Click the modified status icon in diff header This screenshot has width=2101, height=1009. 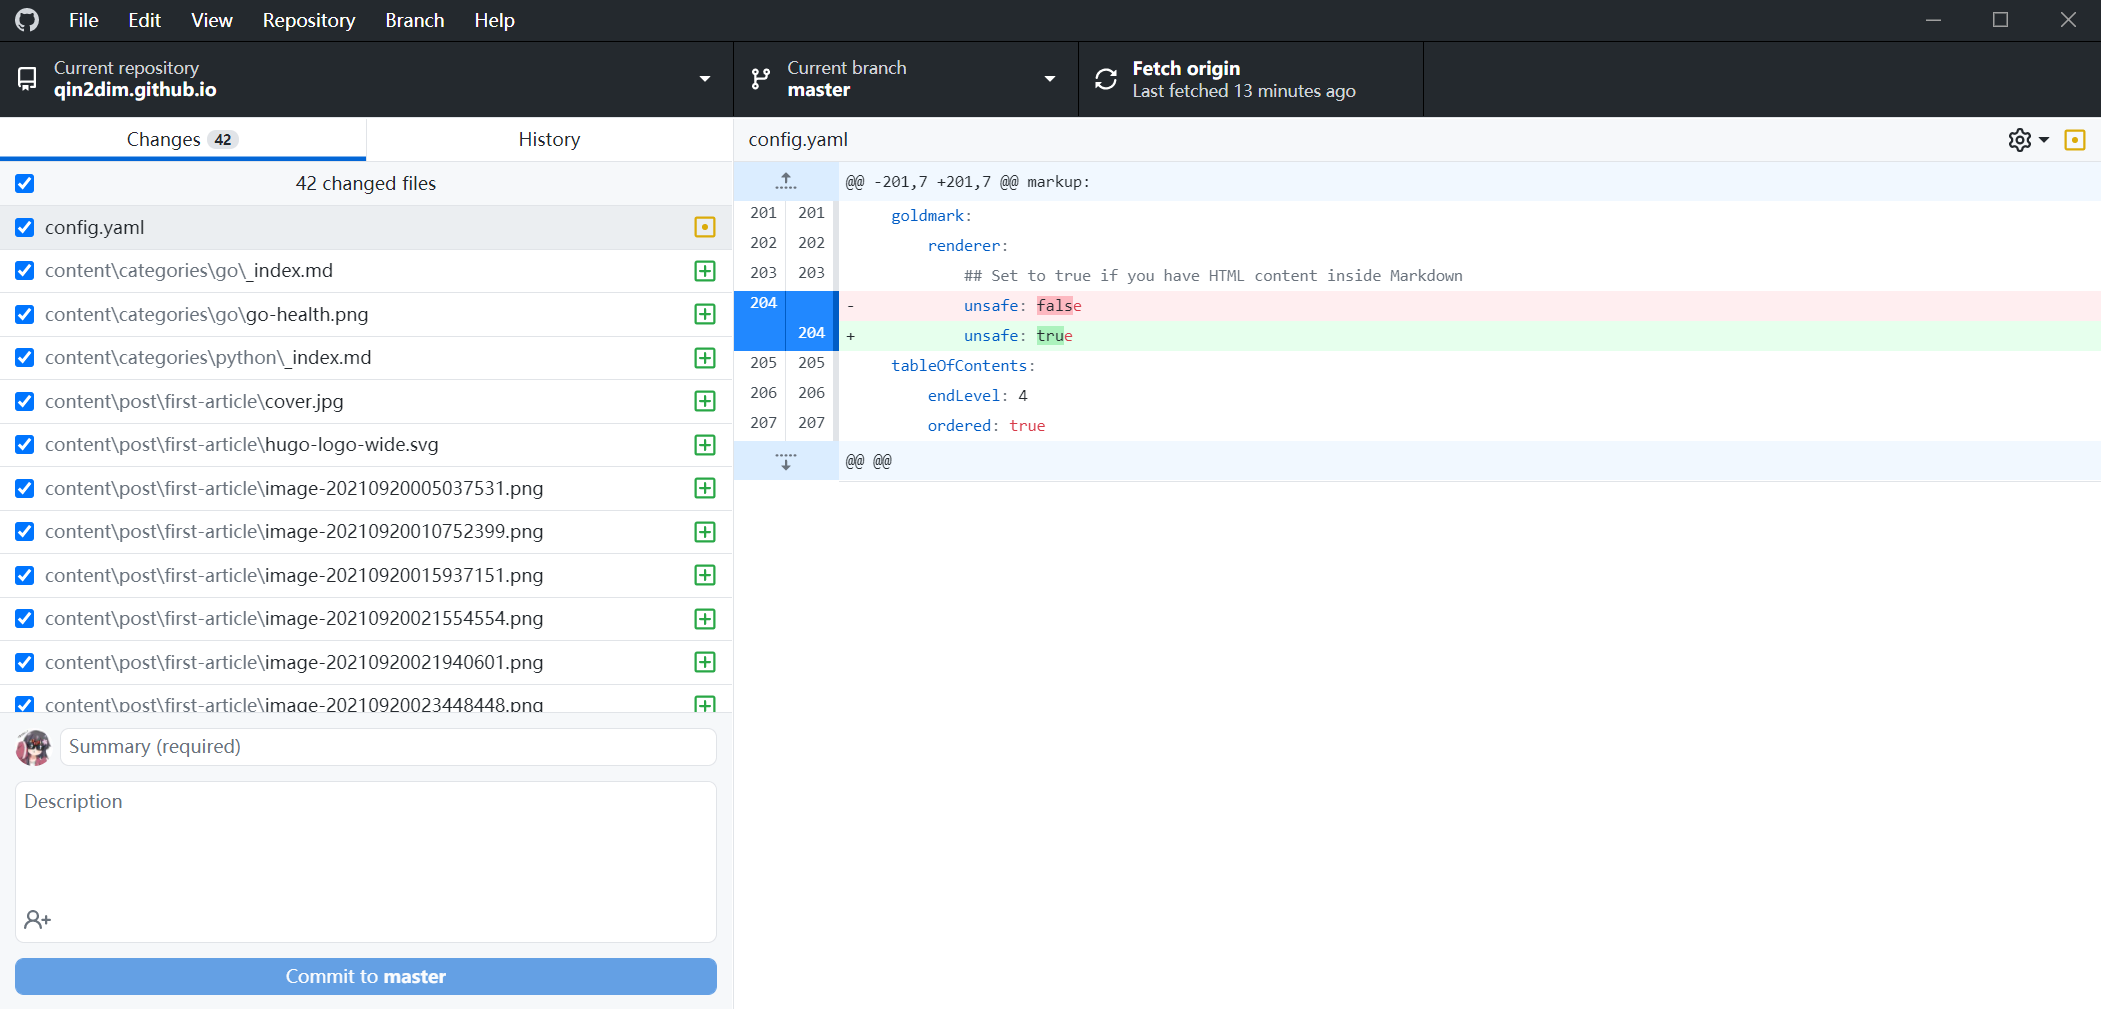[x=2075, y=140]
